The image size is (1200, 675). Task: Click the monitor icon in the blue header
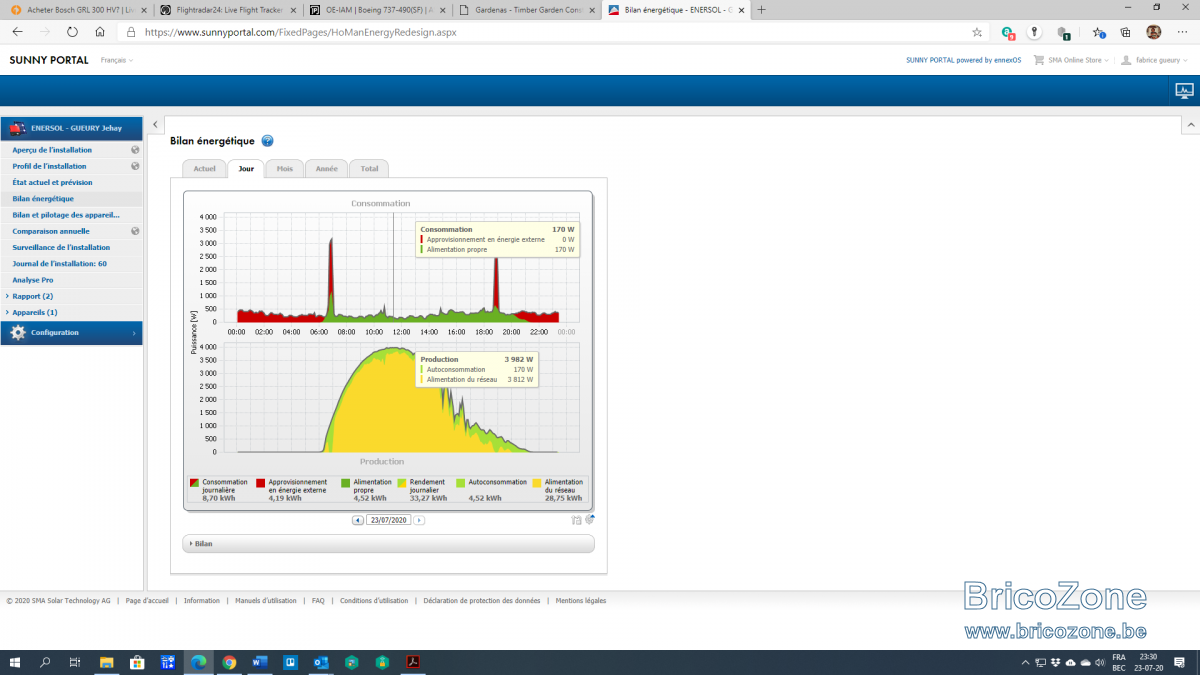1184,91
